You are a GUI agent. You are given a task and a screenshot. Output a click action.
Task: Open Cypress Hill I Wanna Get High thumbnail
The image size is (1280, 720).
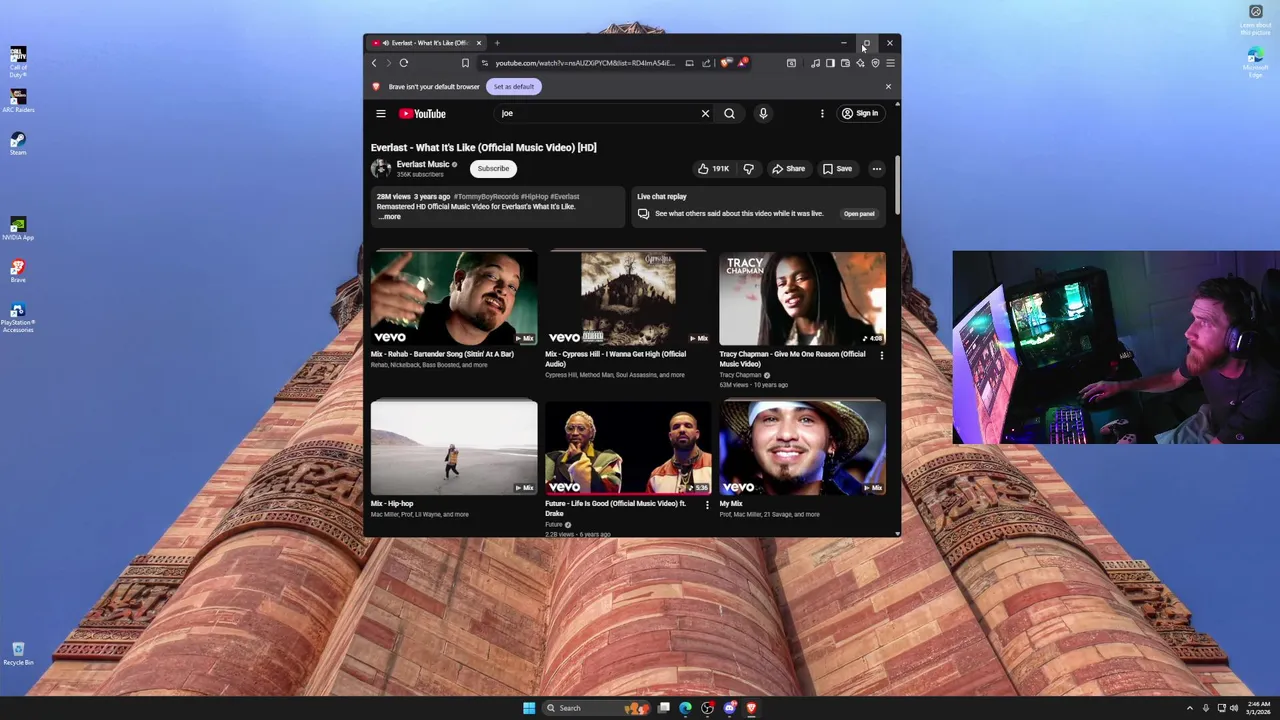pos(628,298)
